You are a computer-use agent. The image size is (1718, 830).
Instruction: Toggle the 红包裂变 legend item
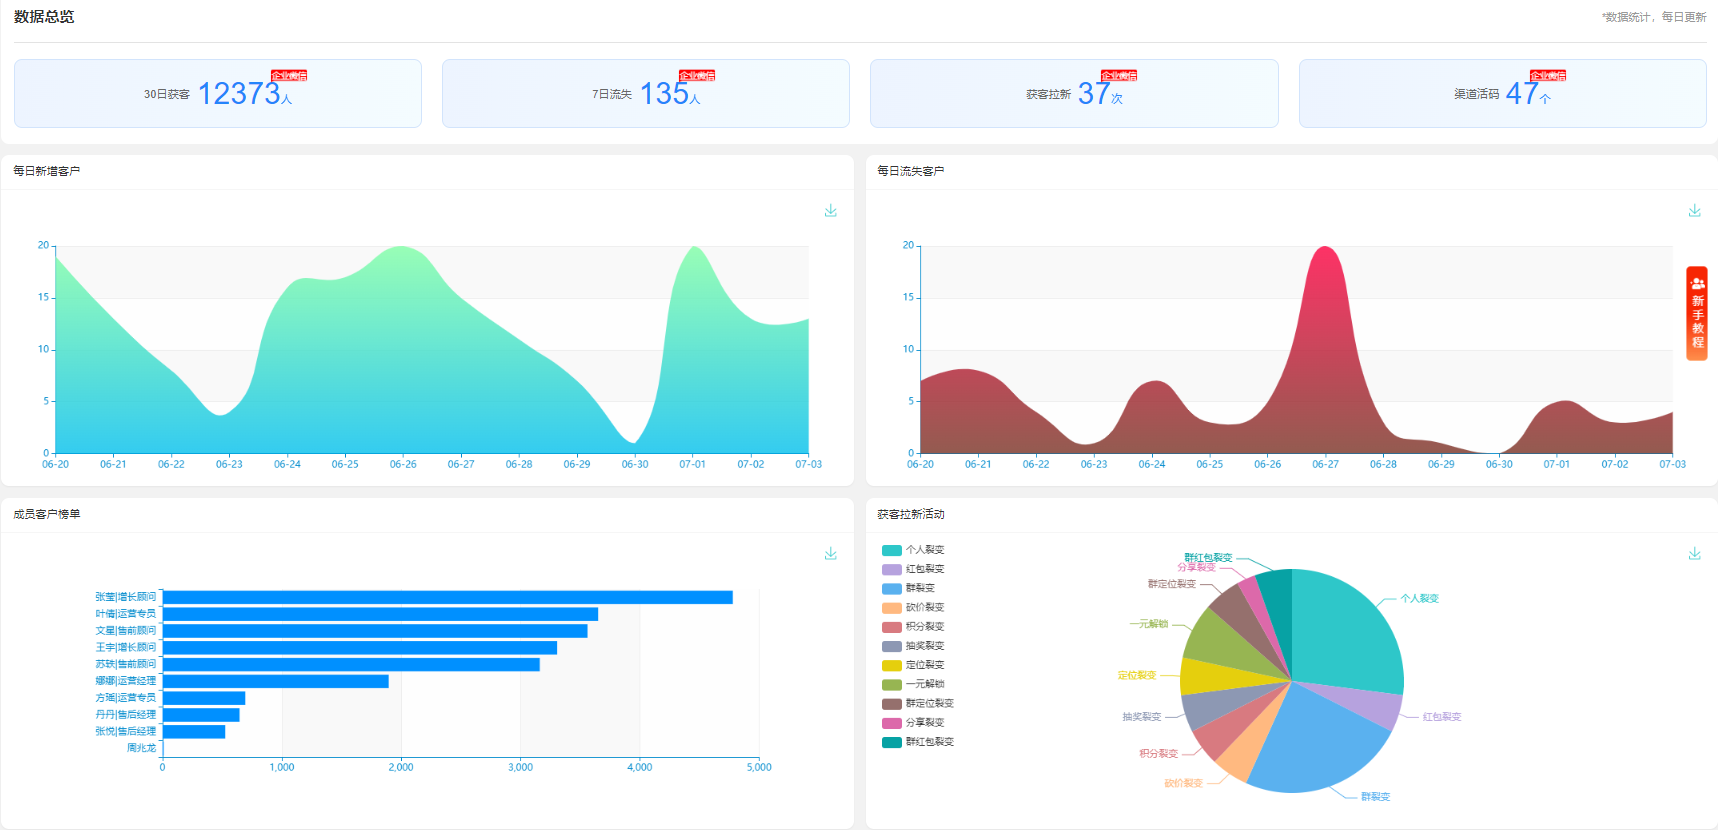[x=913, y=569]
